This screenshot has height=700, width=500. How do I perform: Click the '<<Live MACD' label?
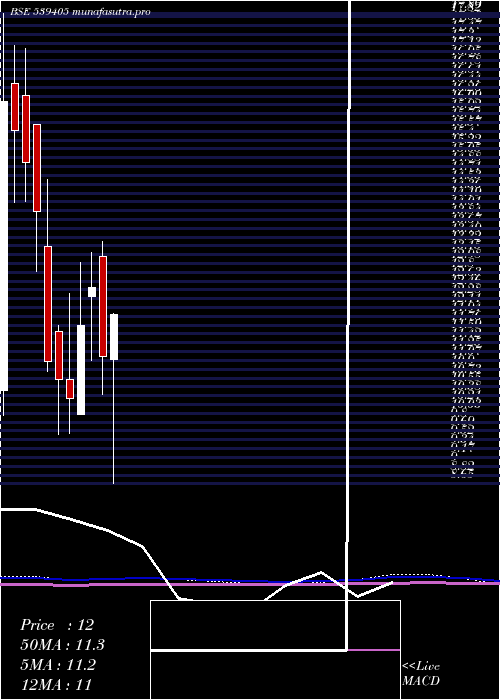[421, 673]
